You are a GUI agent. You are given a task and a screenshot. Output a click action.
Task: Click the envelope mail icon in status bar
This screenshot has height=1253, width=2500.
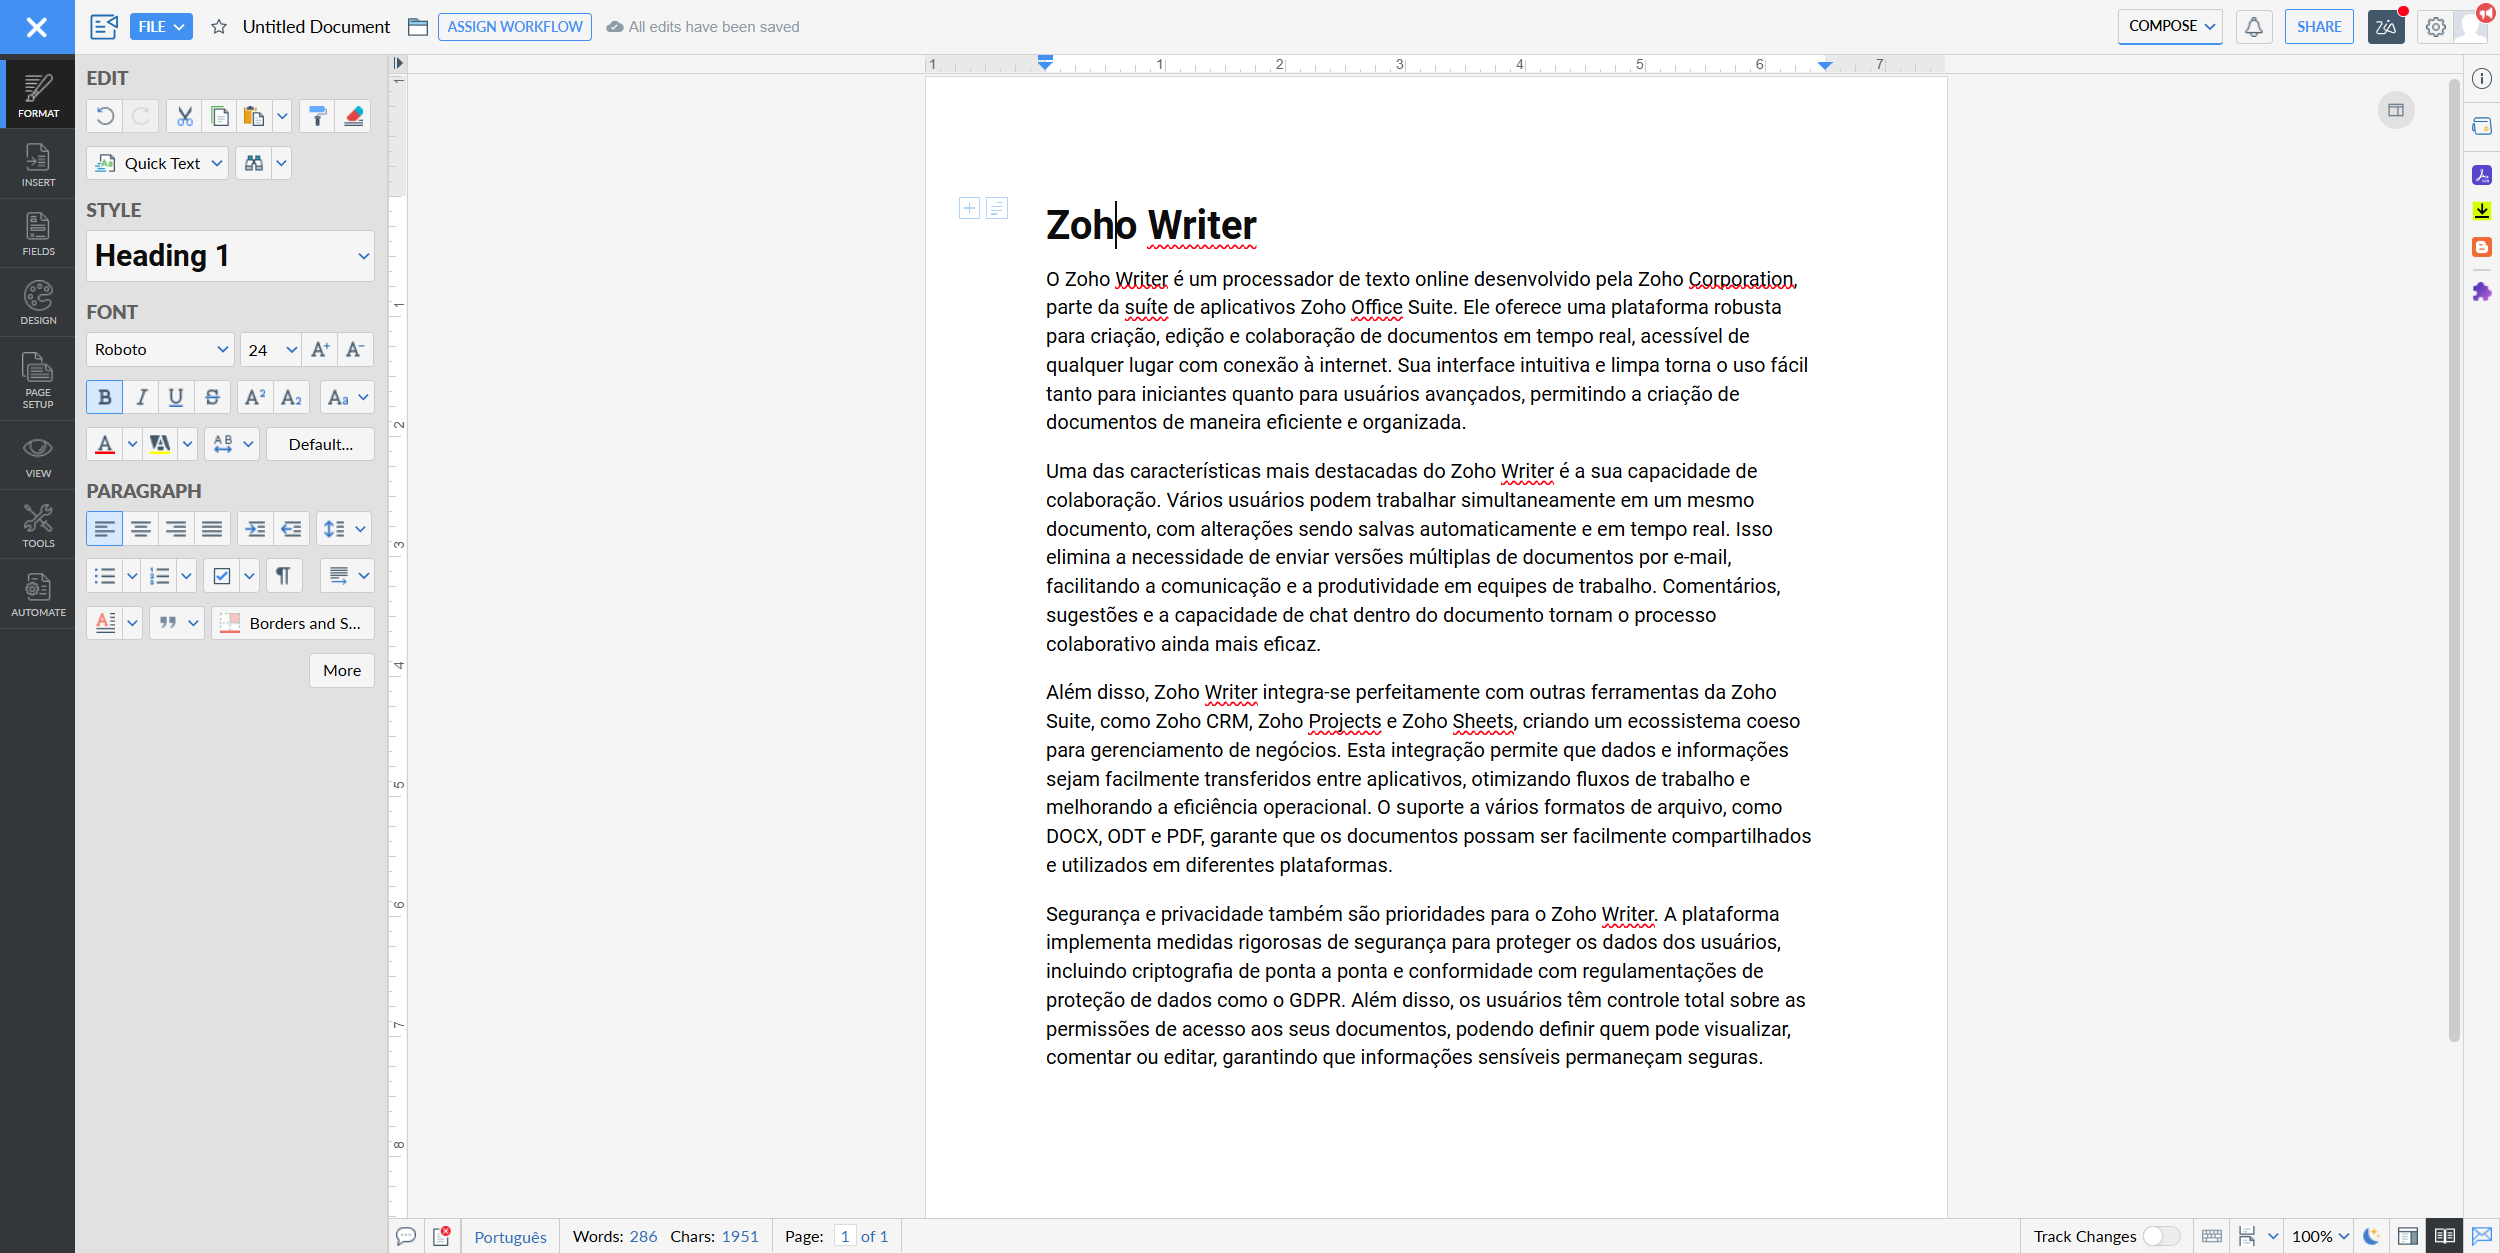[x=2482, y=1236]
